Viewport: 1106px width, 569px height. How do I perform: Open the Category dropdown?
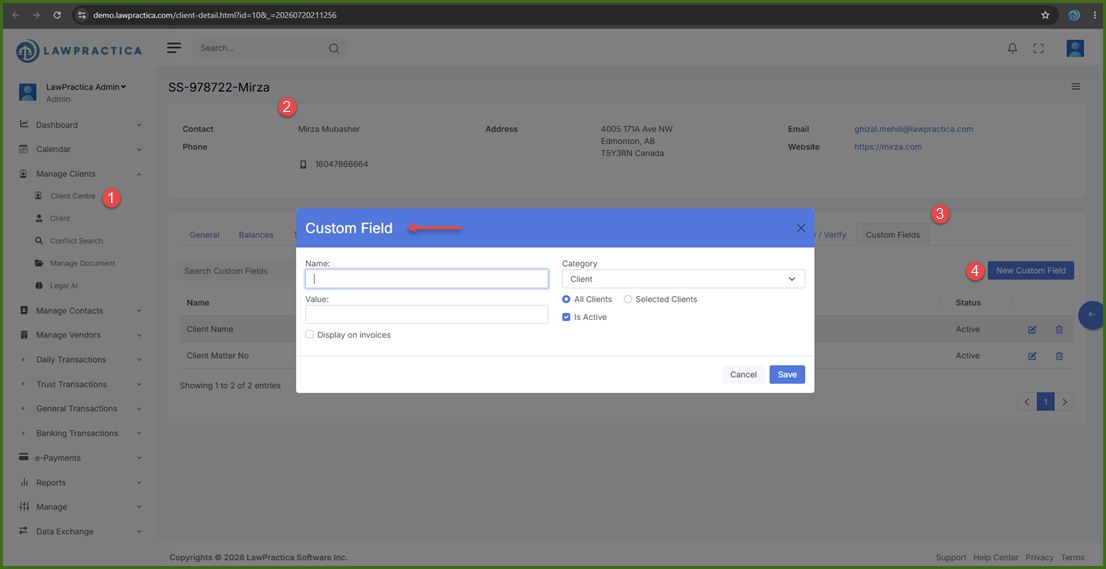point(683,279)
